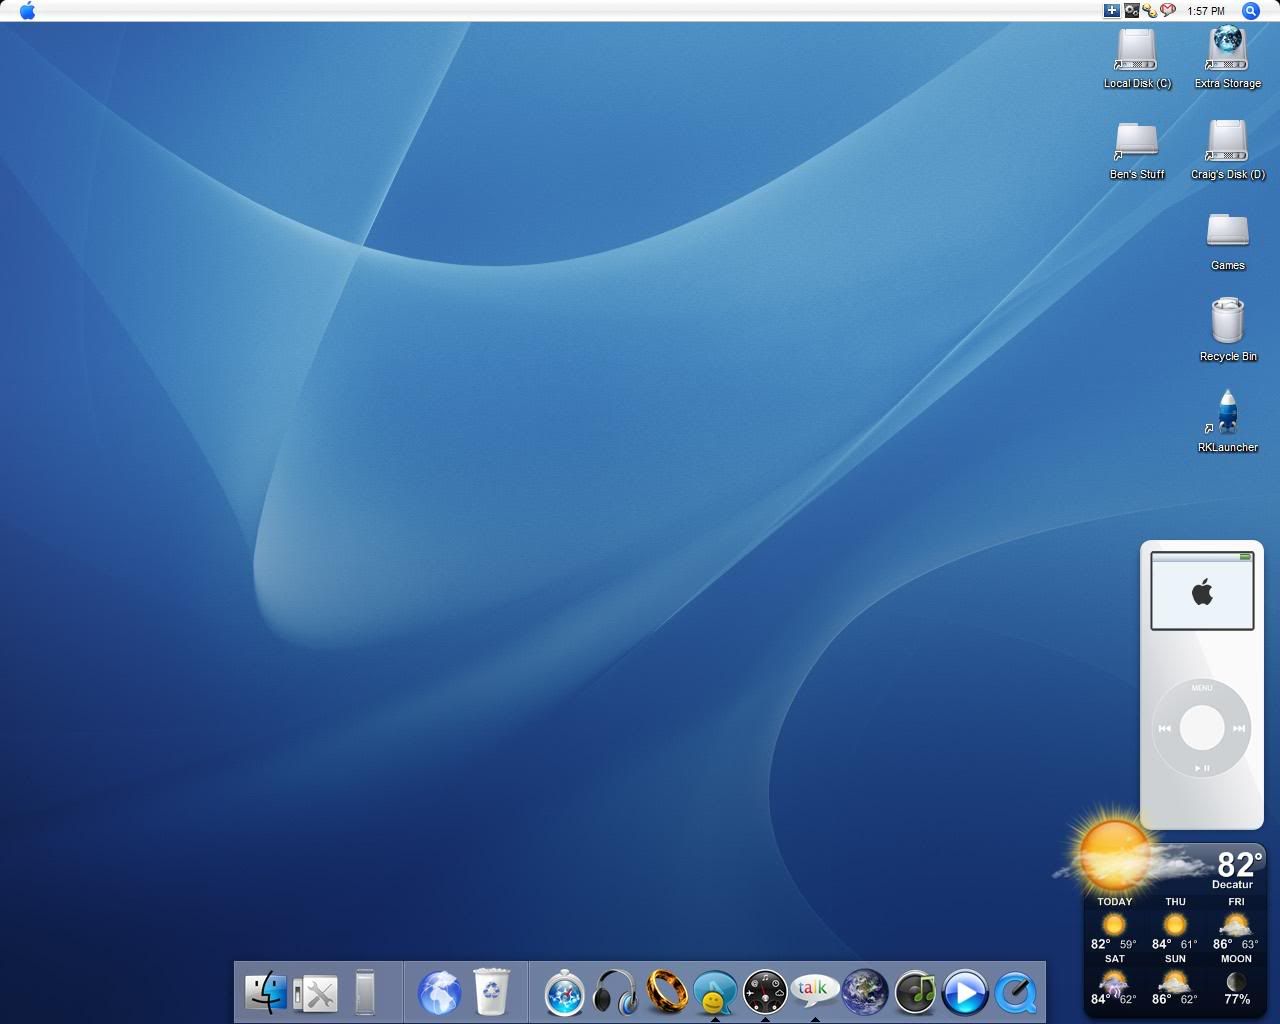Select the SUN forecast in weather widget
This screenshot has width=1280, height=1024.
pos(1175,980)
